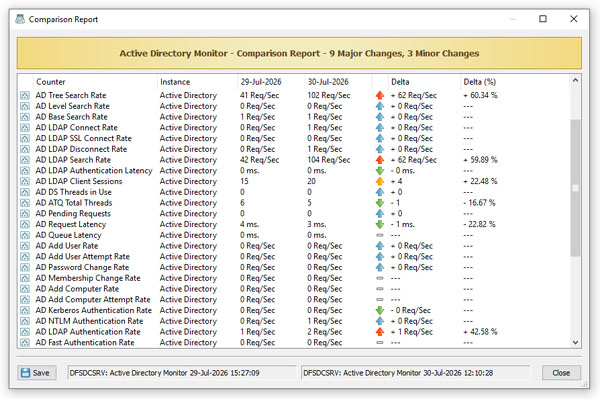Click the Save button
Image resolution: width=600 pixels, height=399 pixels.
point(37,373)
